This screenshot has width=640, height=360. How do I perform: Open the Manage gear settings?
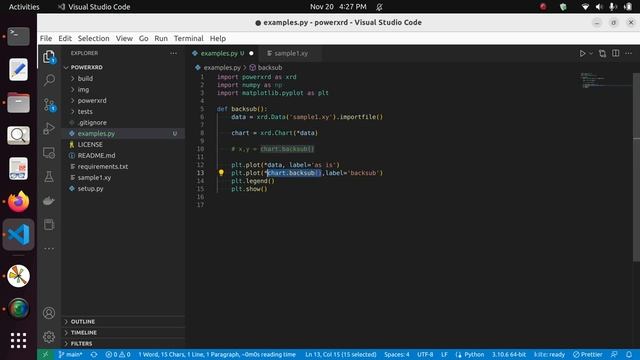(x=49, y=337)
